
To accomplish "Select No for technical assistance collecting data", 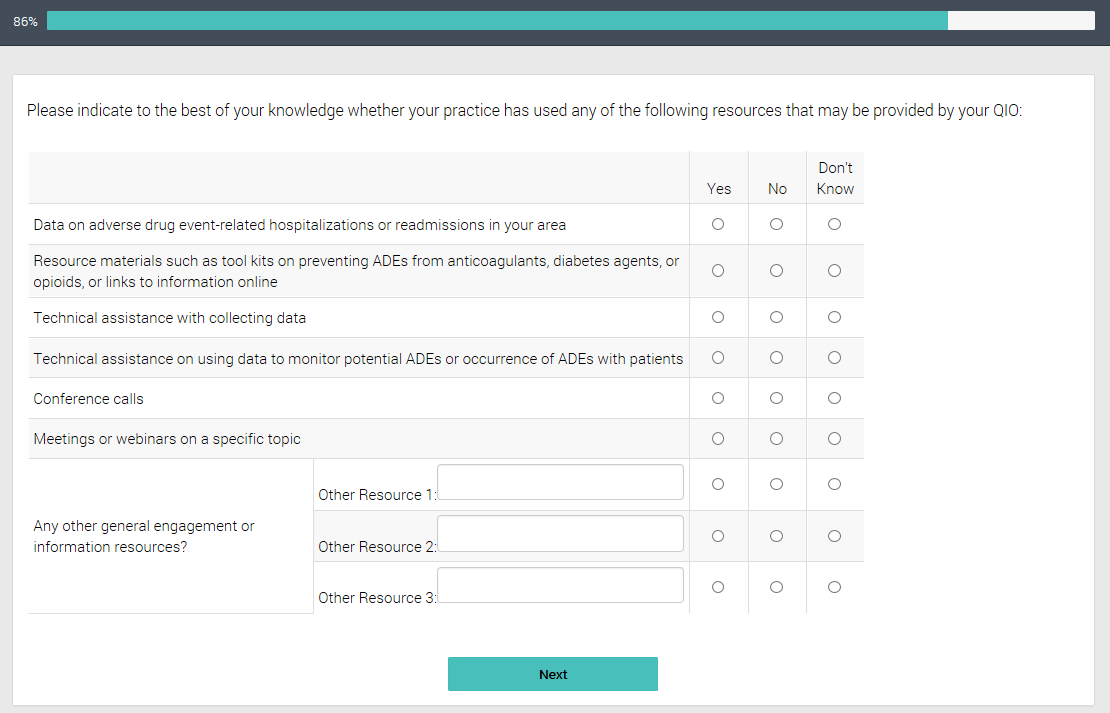I will pos(777,318).
